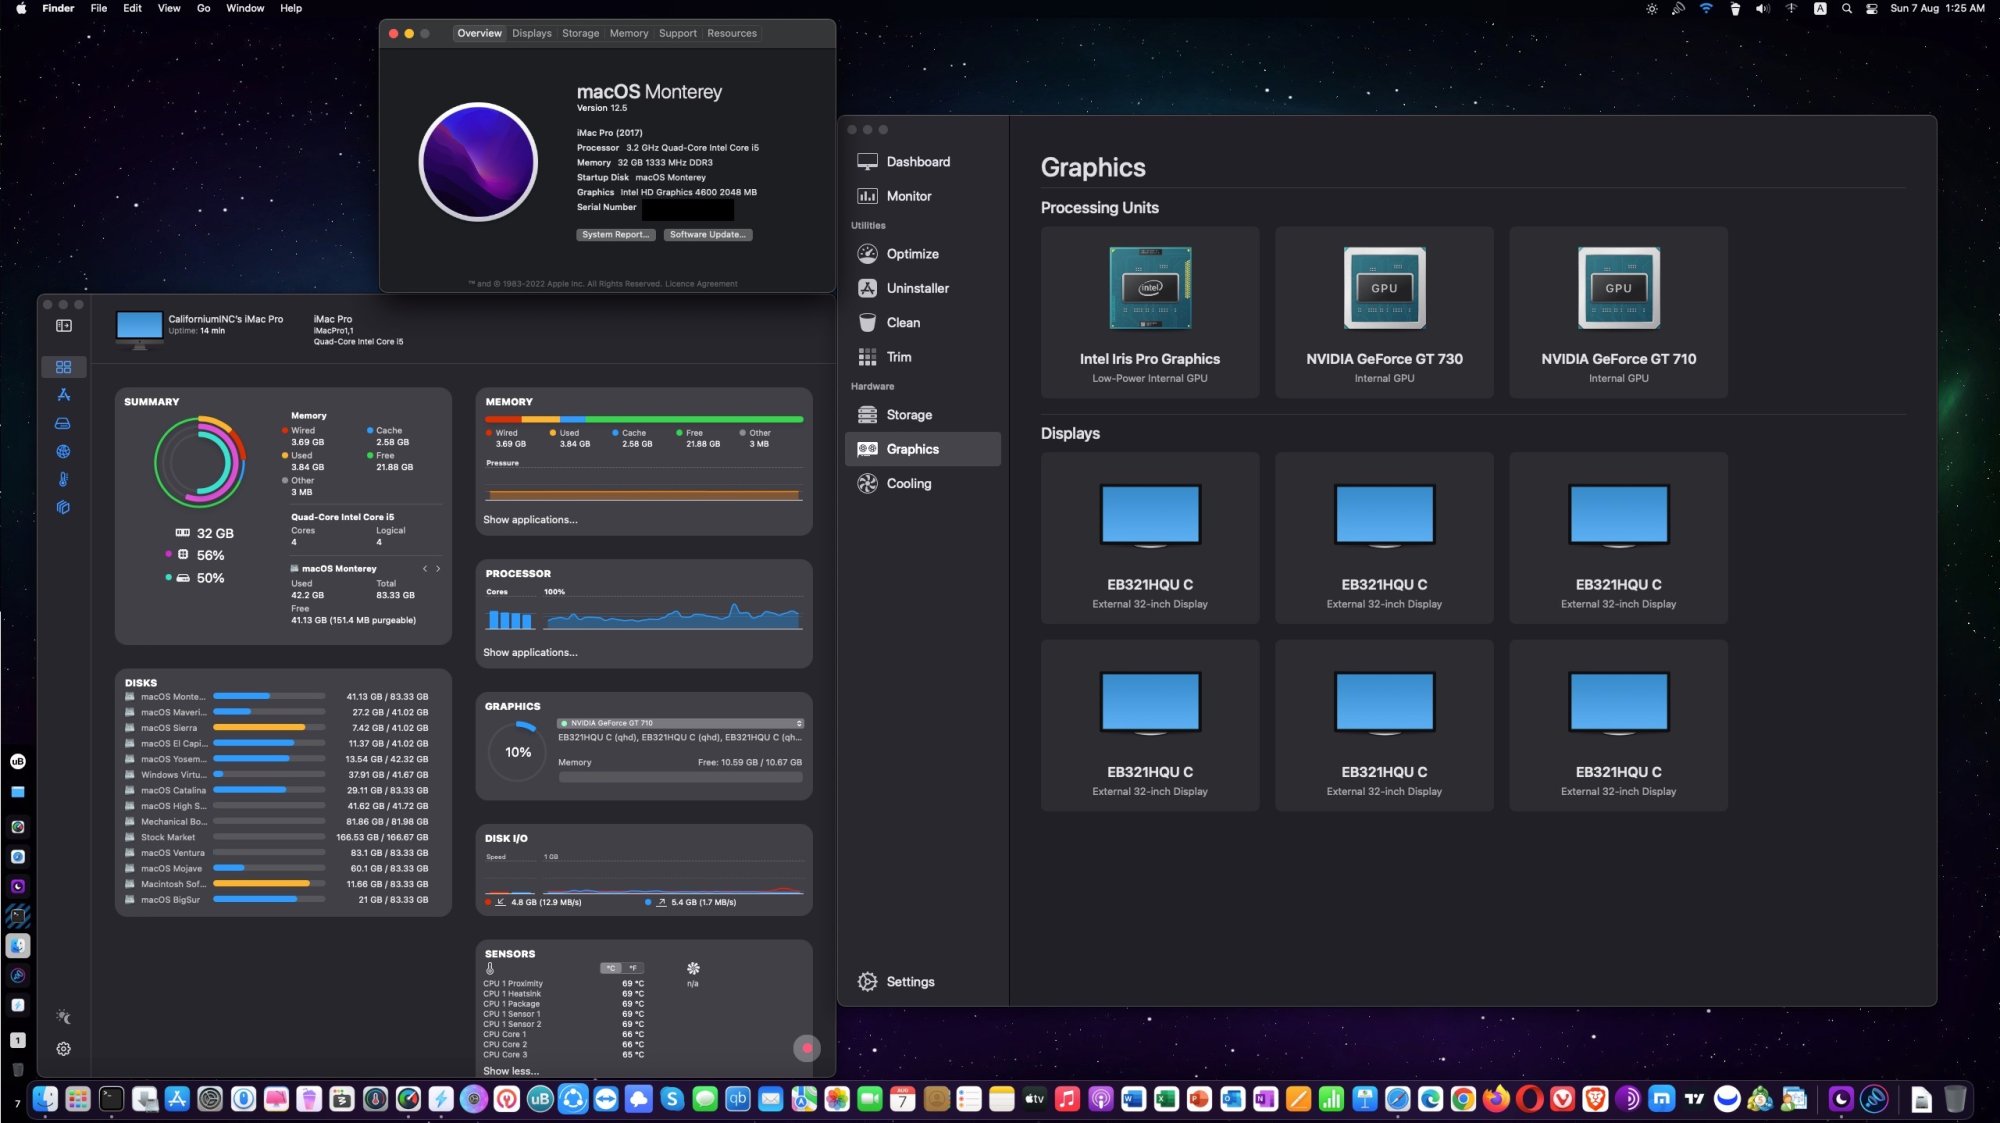Click the red record button near sensors
2000x1123 pixels.
click(806, 1048)
